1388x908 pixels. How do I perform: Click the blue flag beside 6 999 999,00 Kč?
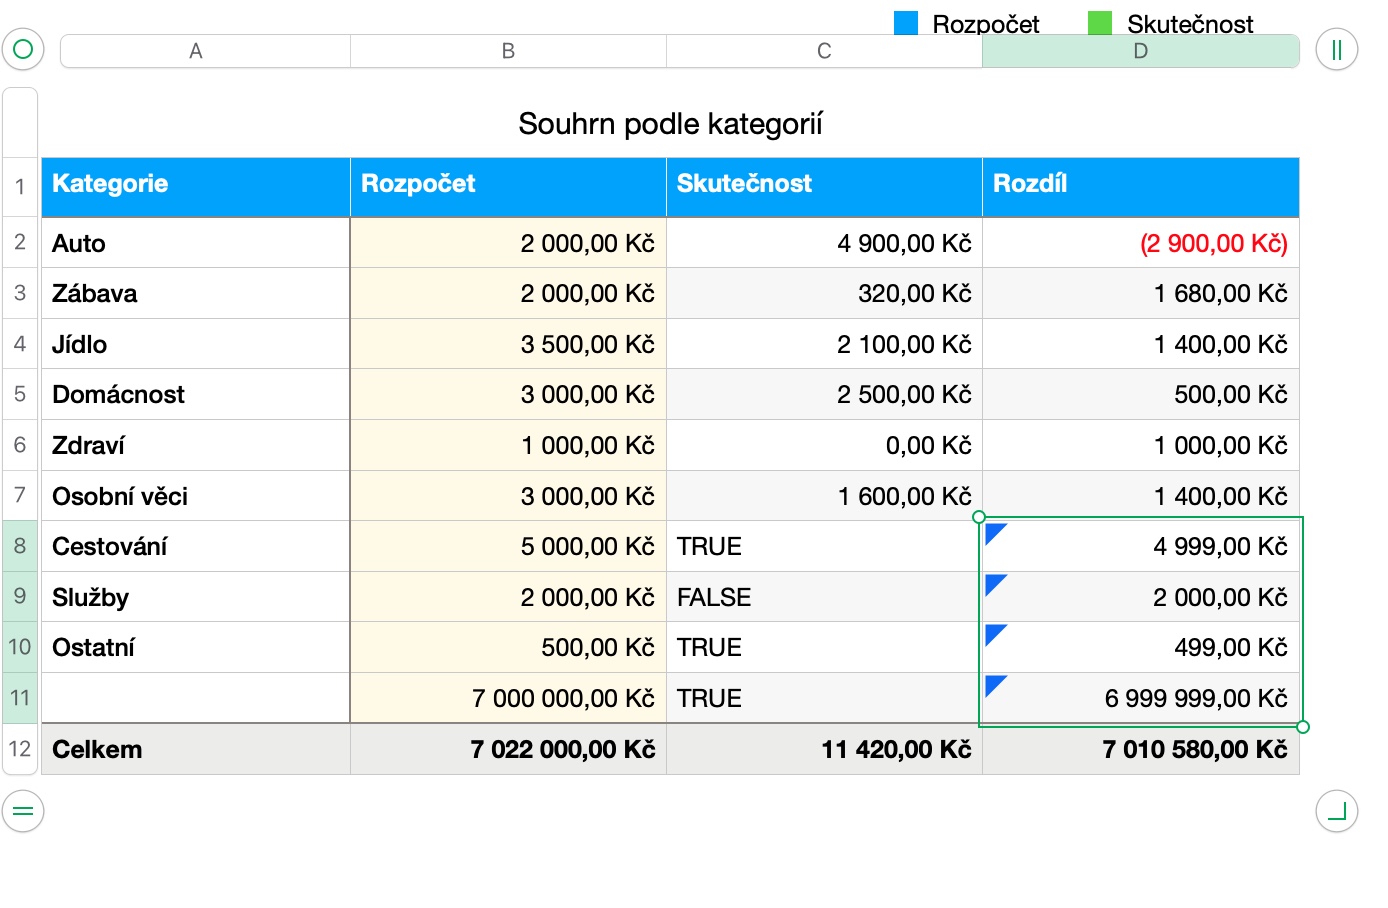994,684
